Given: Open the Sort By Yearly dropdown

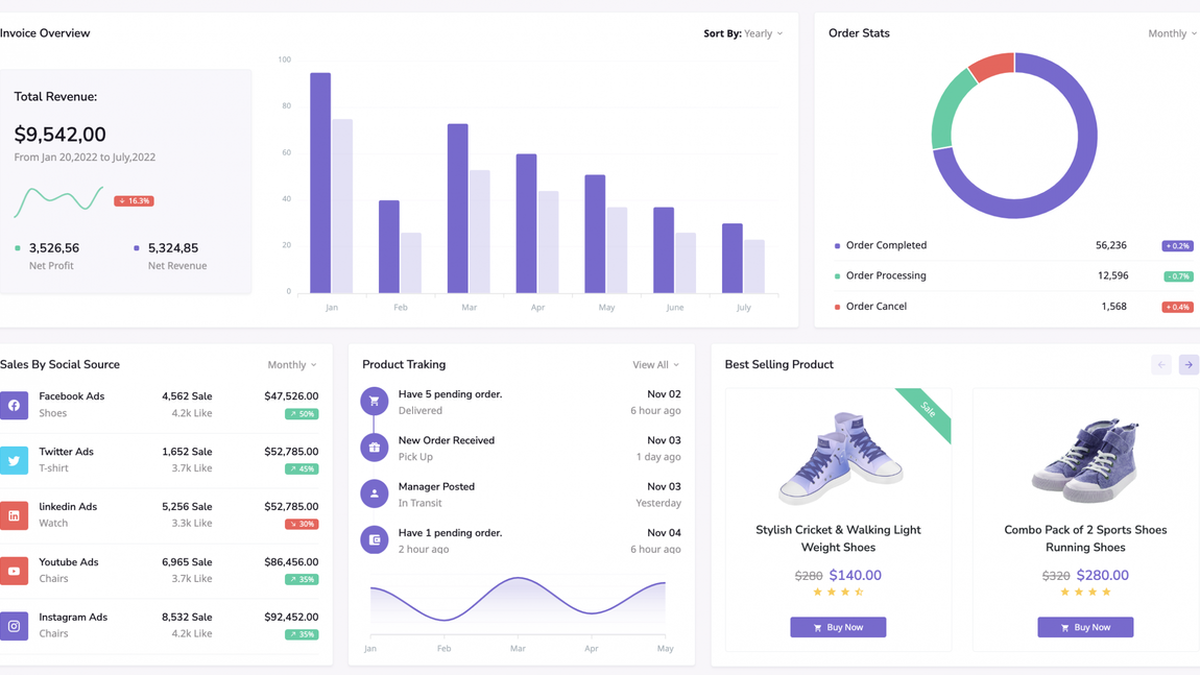Looking at the screenshot, I should click(743, 34).
